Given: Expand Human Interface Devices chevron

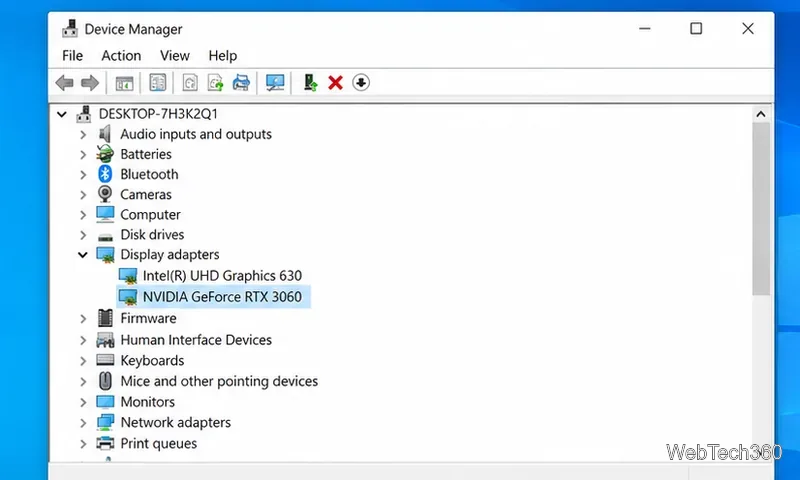Looking at the screenshot, I should [x=83, y=340].
